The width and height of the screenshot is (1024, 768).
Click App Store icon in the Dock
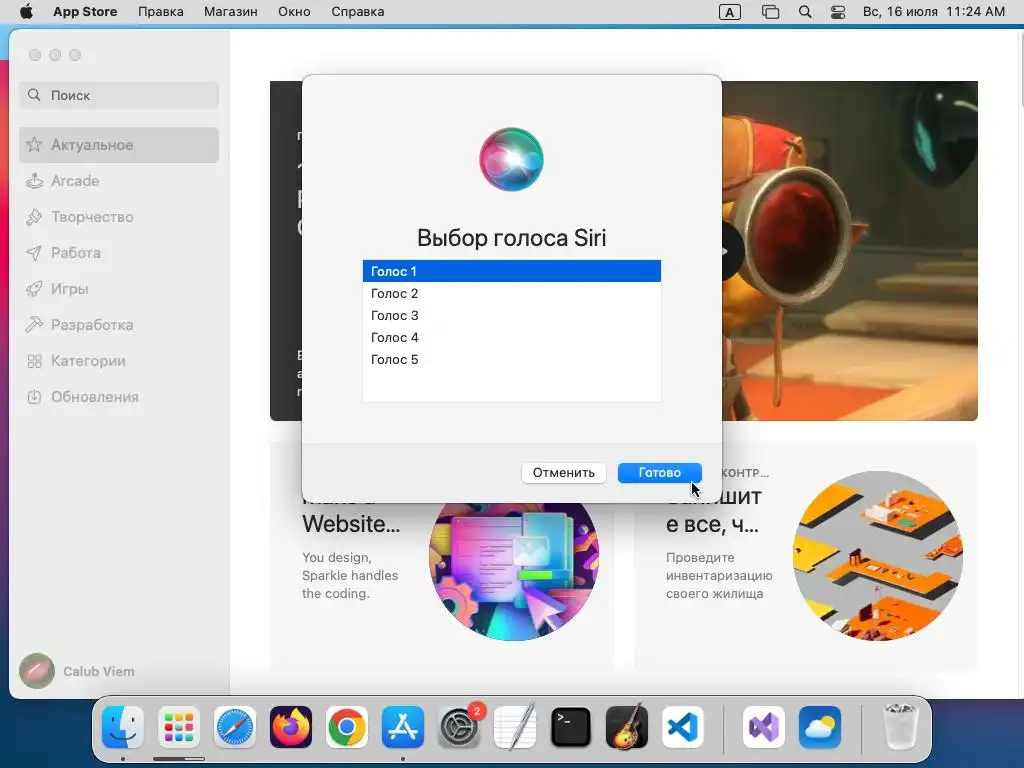[x=403, y=727]
